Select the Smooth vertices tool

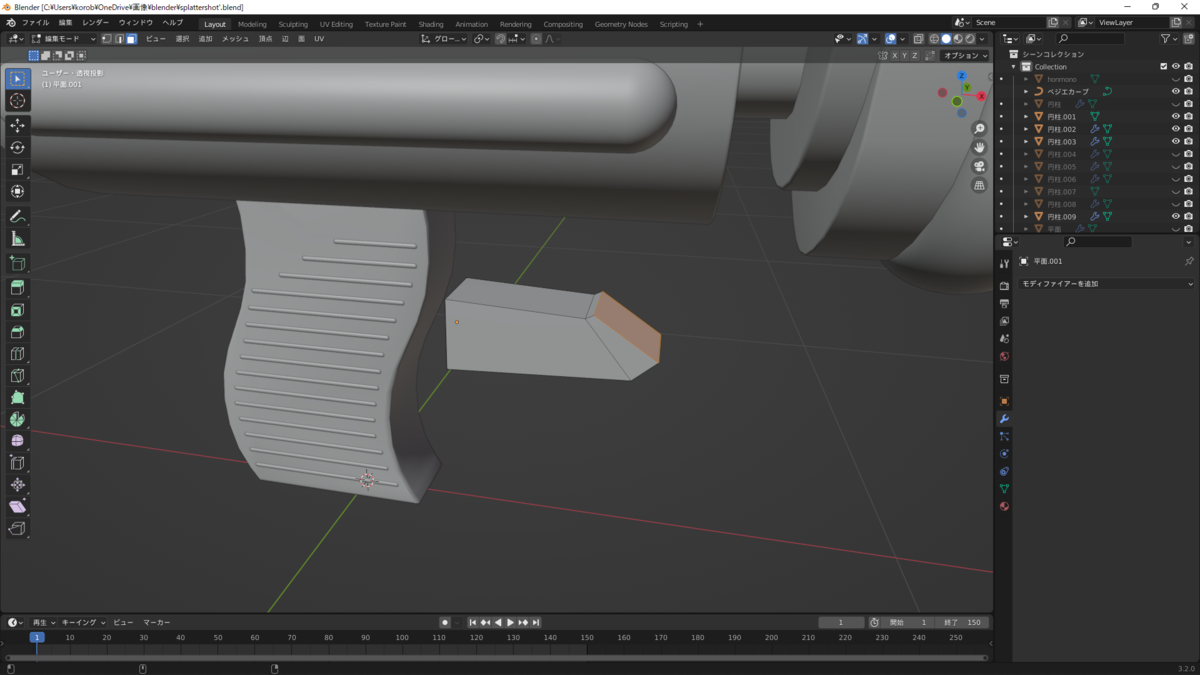pos(17,441)
